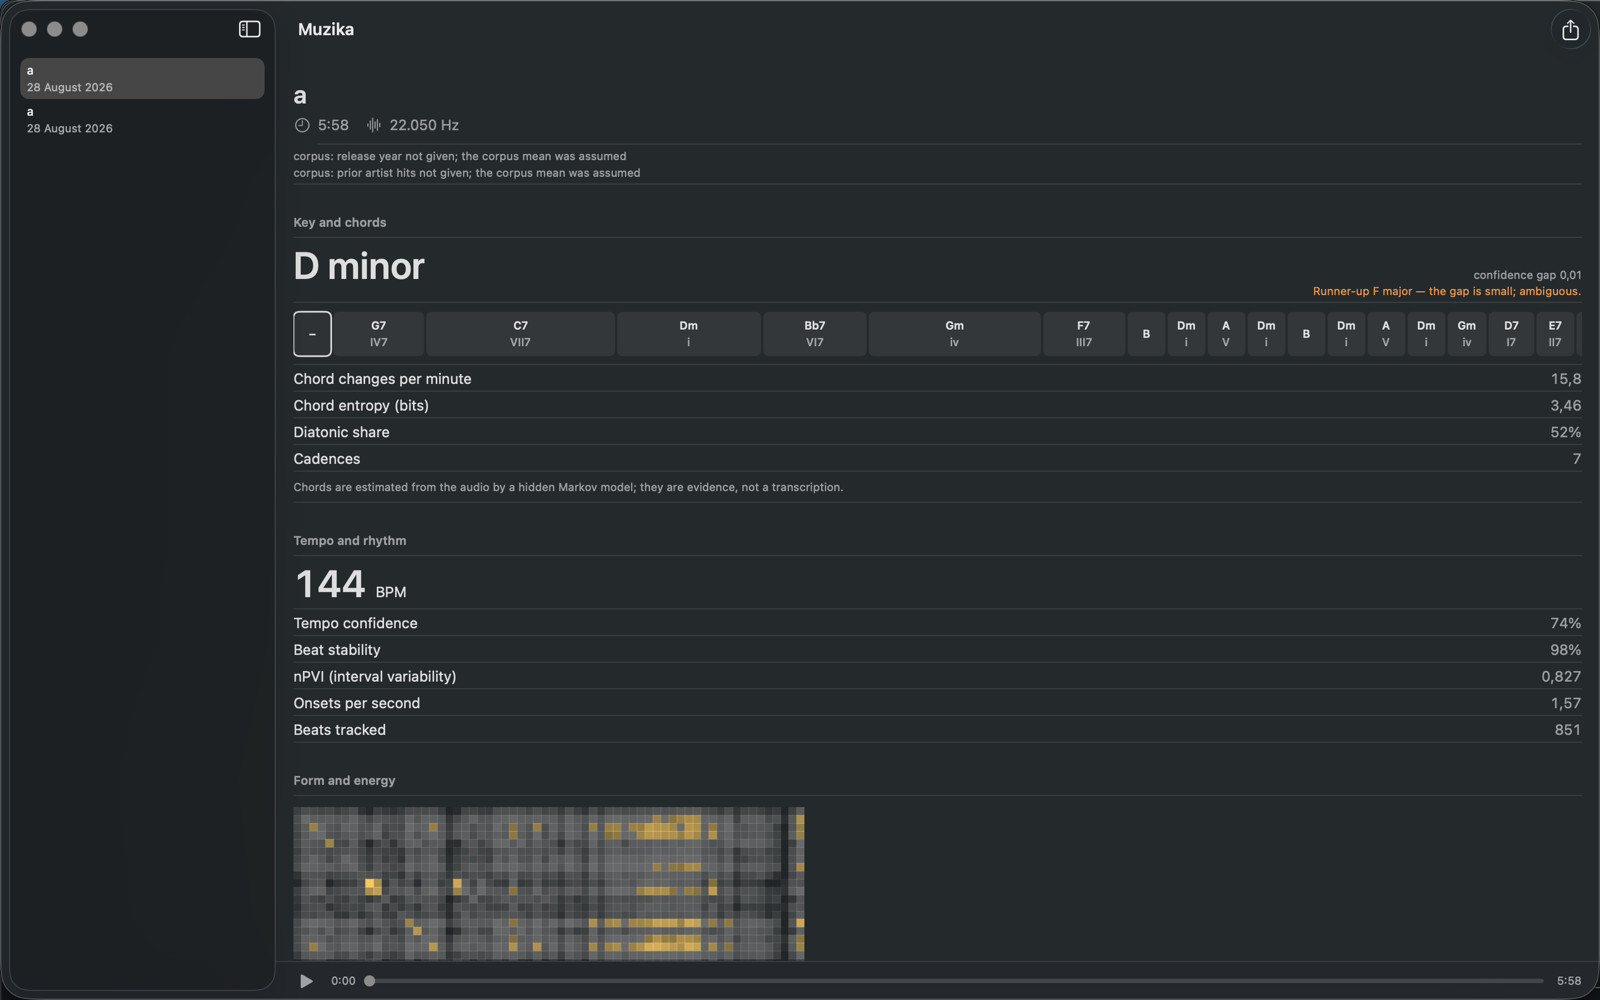Click the 'Chord changes per minute' row
The image size is (1600, 1000).
tap(937, 379)
